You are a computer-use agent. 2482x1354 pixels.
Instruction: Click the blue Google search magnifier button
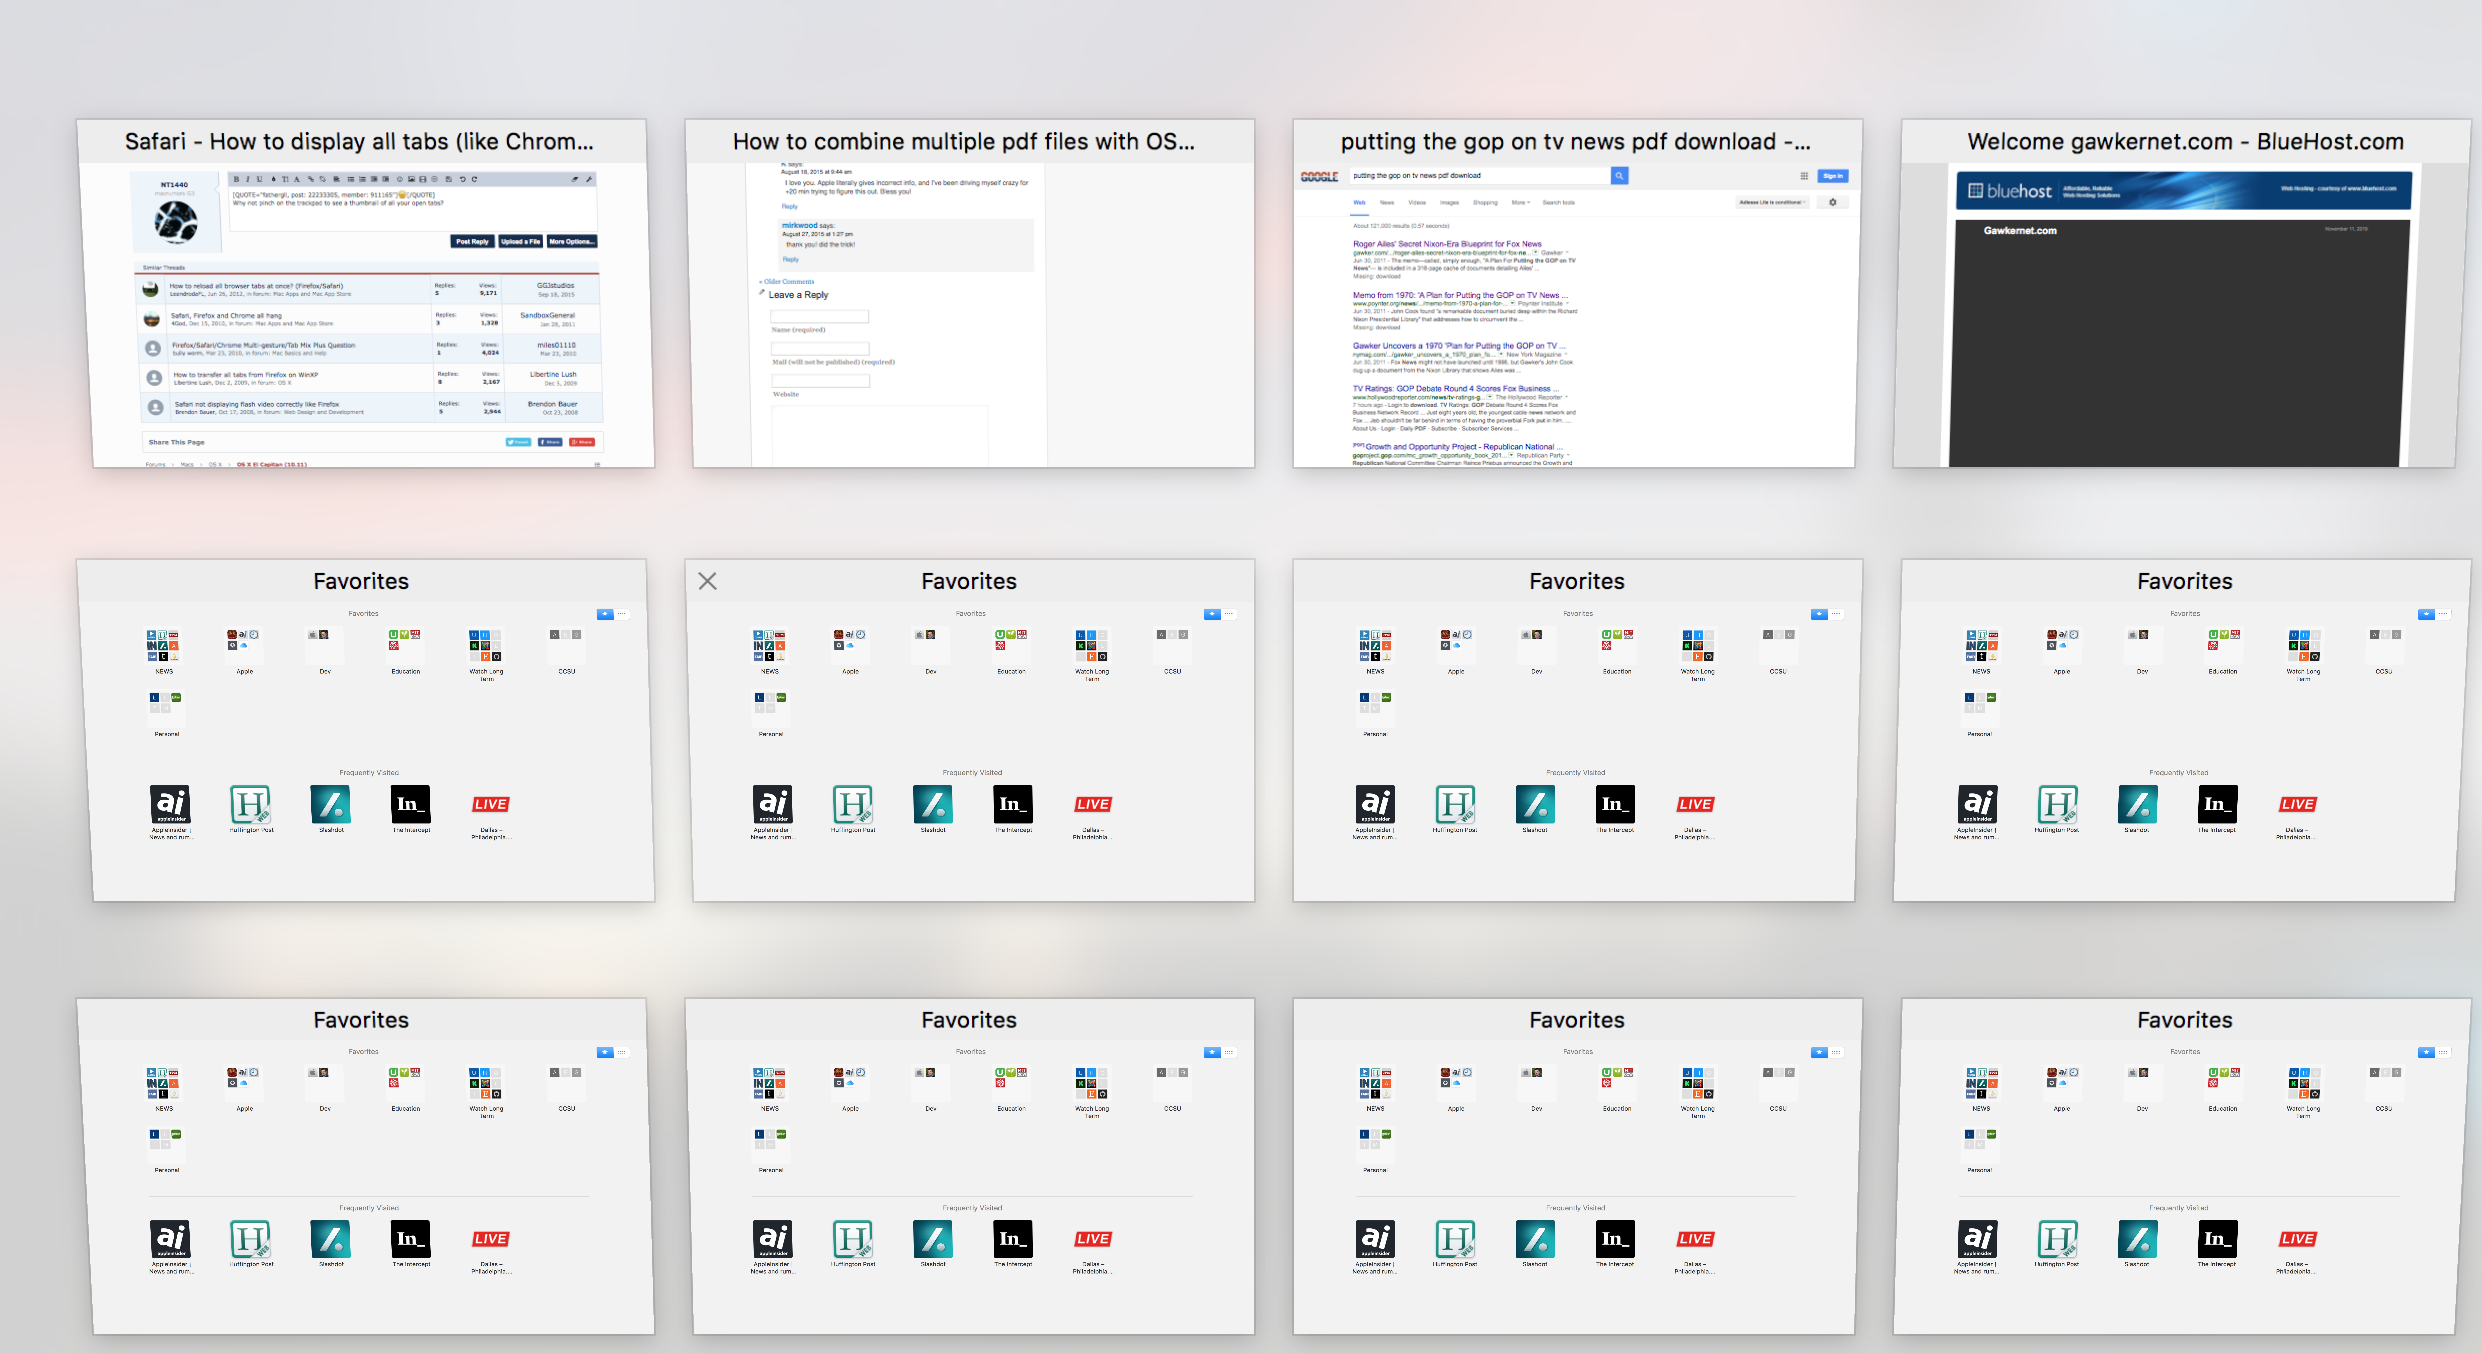point(1619,176)
